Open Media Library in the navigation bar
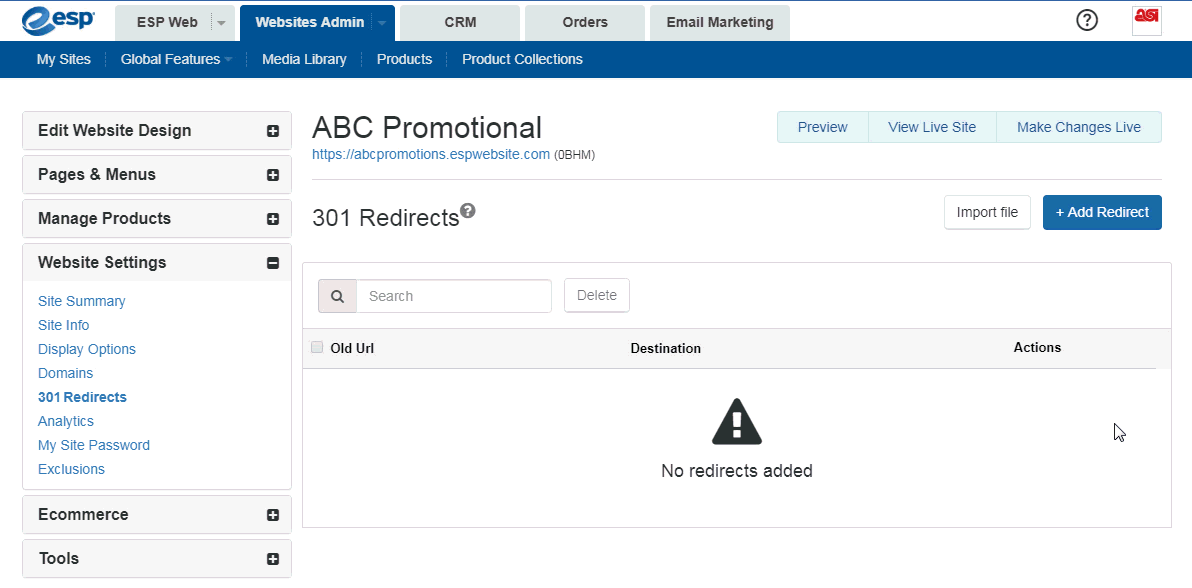Image resolution: width=1192 pixels, height=588 pixels. tap(304, 59)
